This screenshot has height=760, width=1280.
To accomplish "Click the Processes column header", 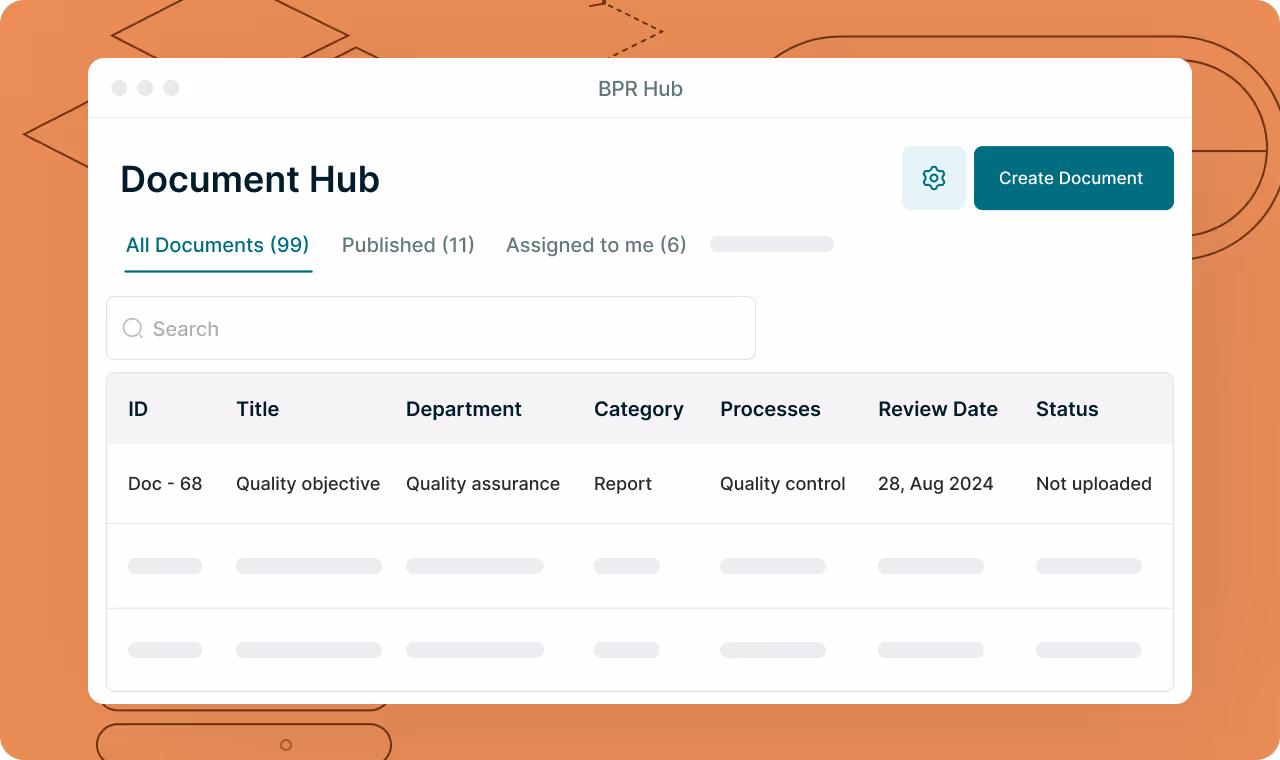I will coord(770,409).
